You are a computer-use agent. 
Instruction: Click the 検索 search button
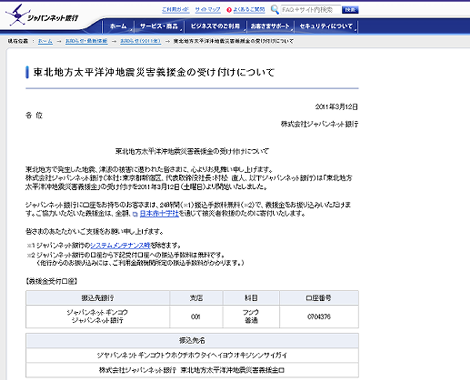pos(350,10)
